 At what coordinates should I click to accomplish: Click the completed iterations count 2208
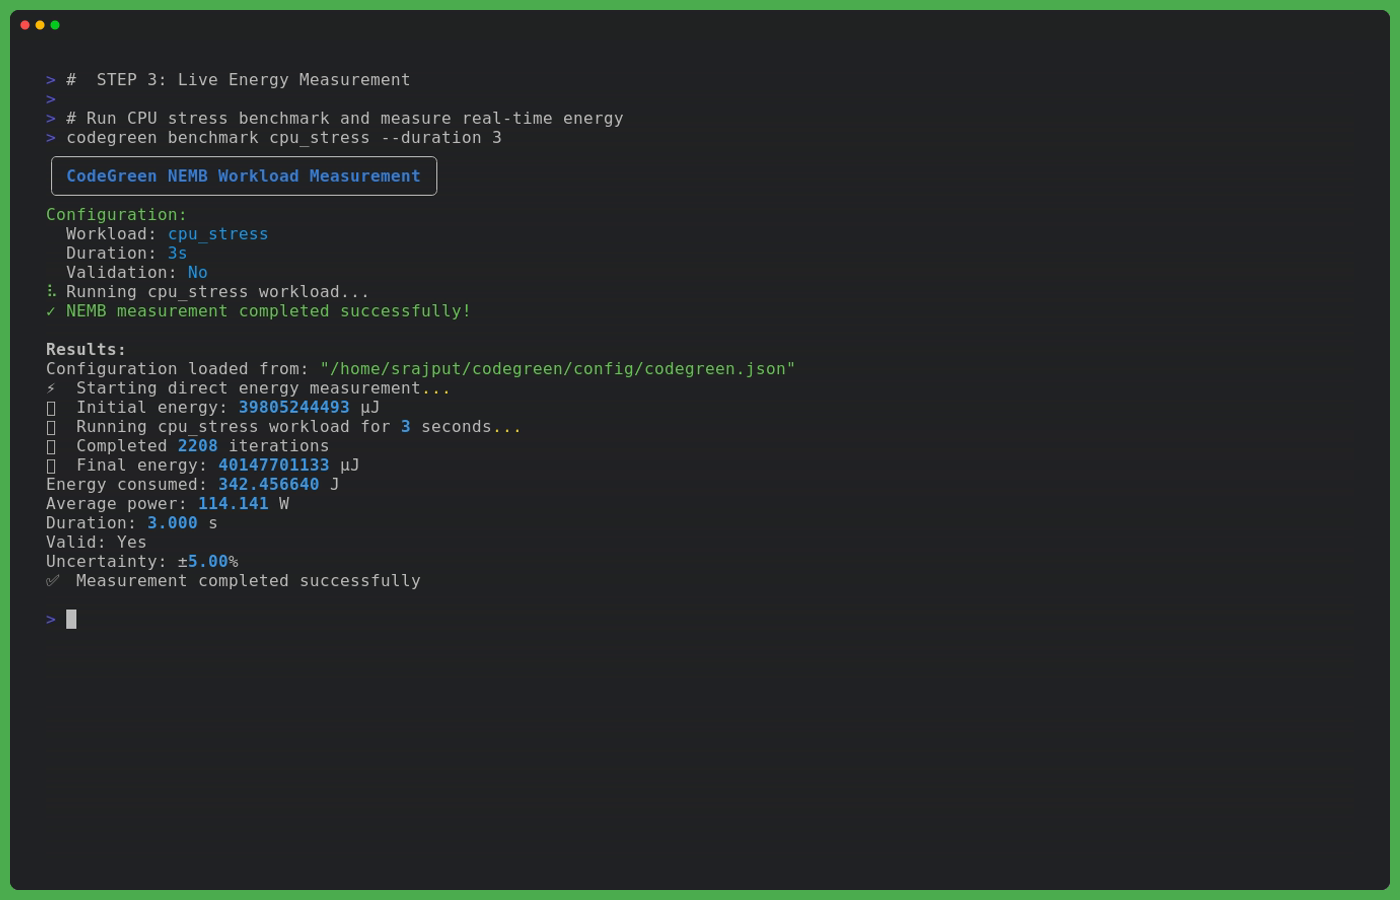tap(197, 446)
